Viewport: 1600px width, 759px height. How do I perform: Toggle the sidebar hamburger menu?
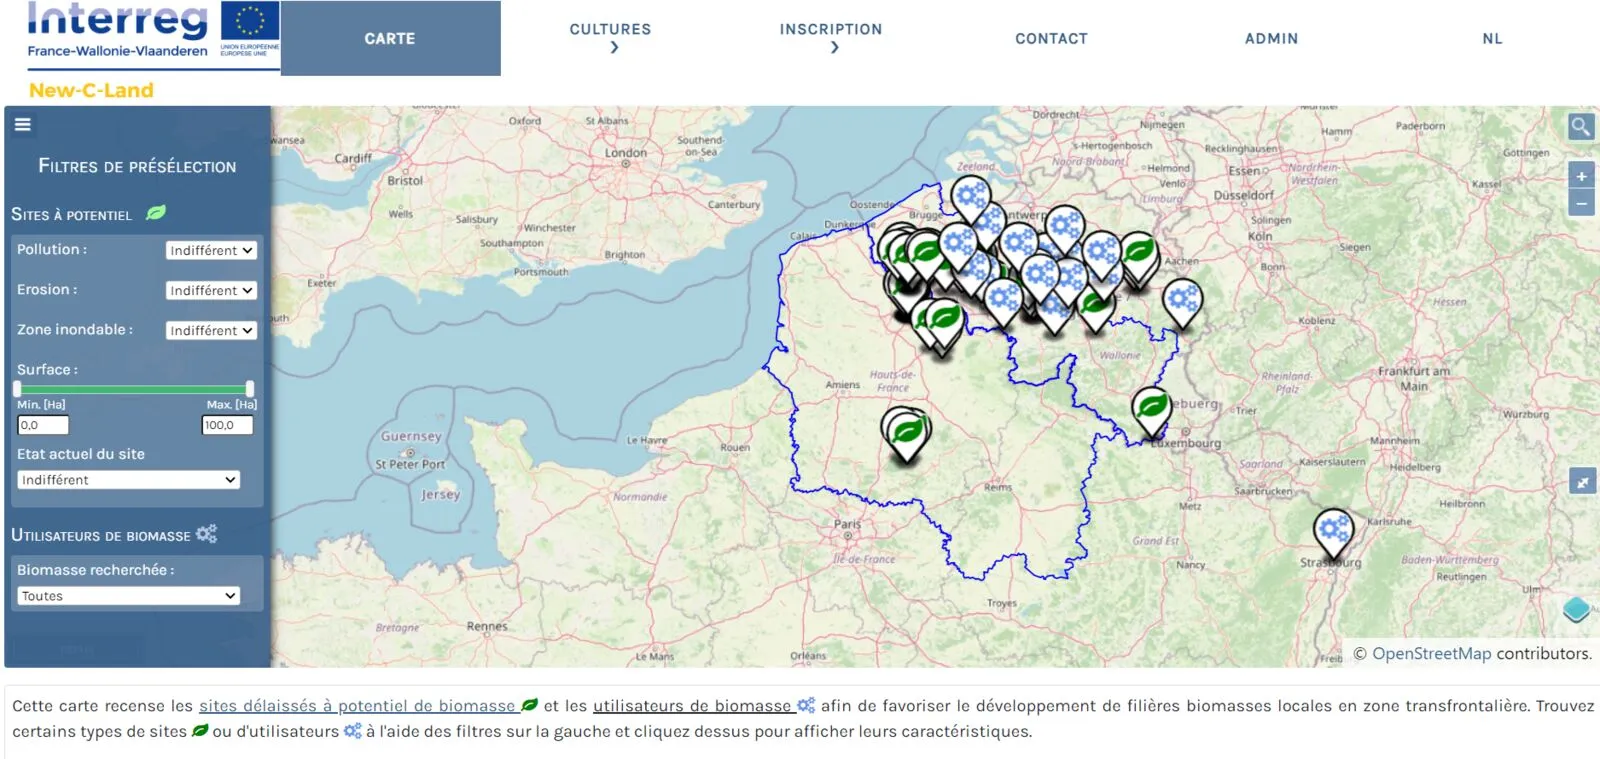(23, 125)
